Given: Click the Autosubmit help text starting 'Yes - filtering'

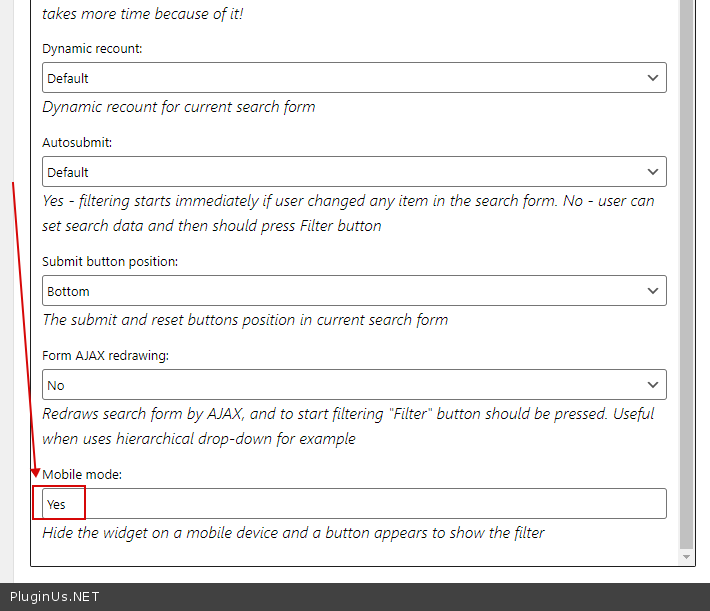Looking at the screenshot, I should pos(348,213).
